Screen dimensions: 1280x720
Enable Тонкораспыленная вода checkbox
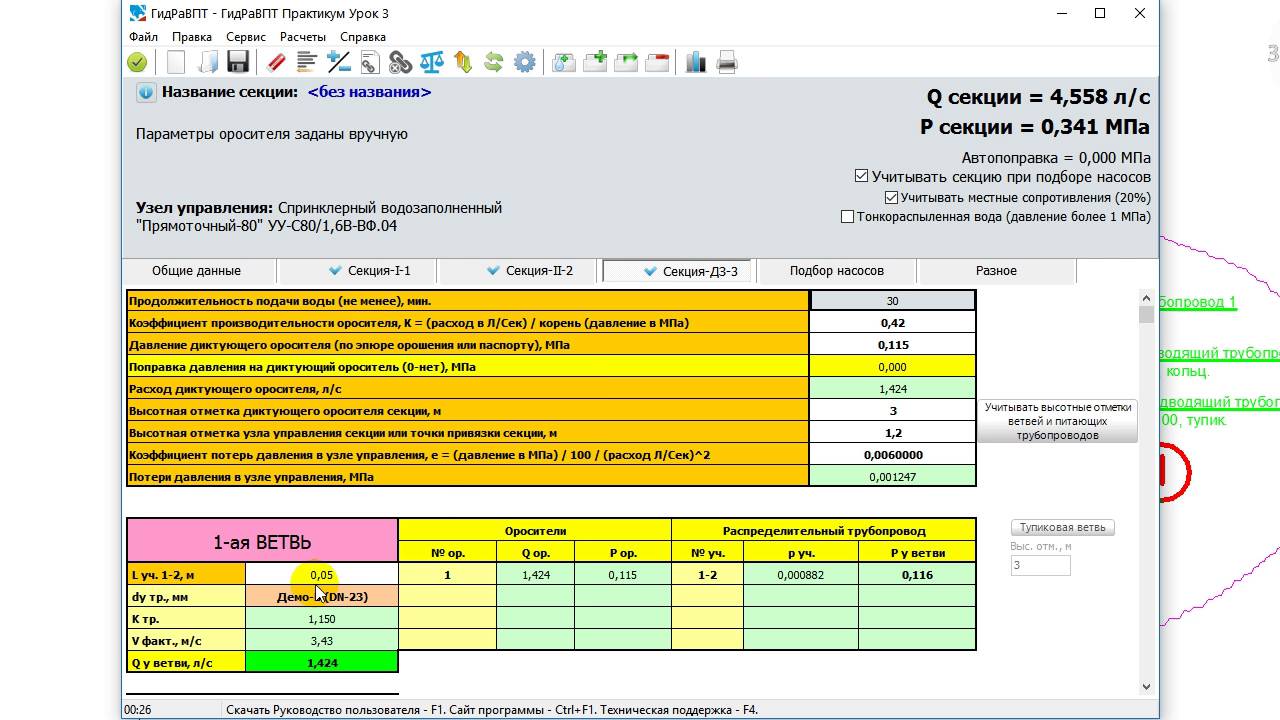click(847, 216)
